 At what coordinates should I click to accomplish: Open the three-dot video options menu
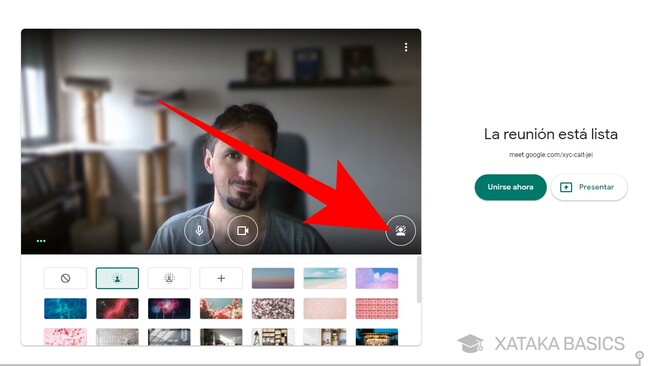point(406,47)
